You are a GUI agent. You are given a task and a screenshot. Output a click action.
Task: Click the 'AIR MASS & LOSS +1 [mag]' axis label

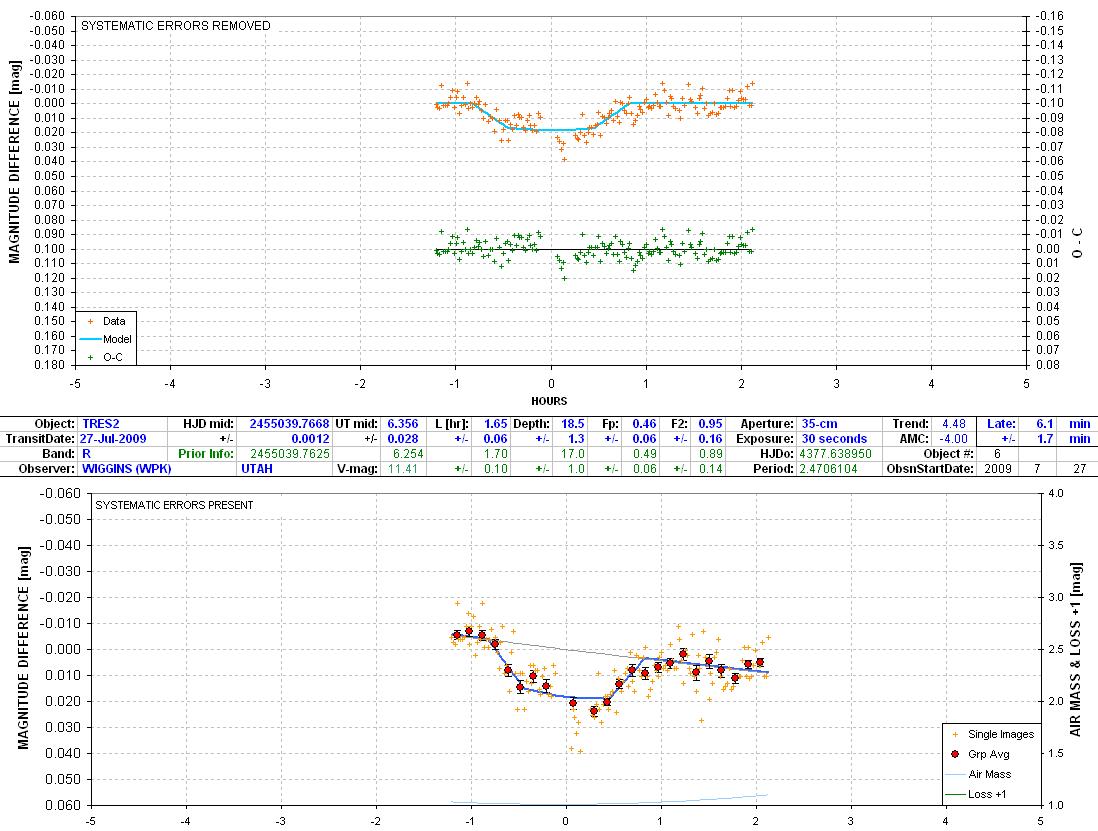pyautogui.click(x=1076, y=649)
